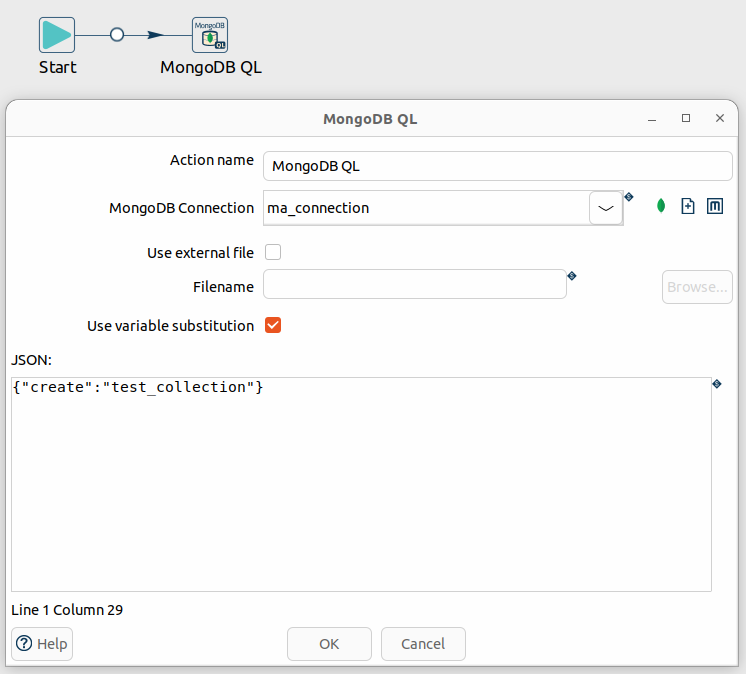Uncheck Use variable substitution
The height and width of the screenshot is (674, 746).
coord(273,325)
